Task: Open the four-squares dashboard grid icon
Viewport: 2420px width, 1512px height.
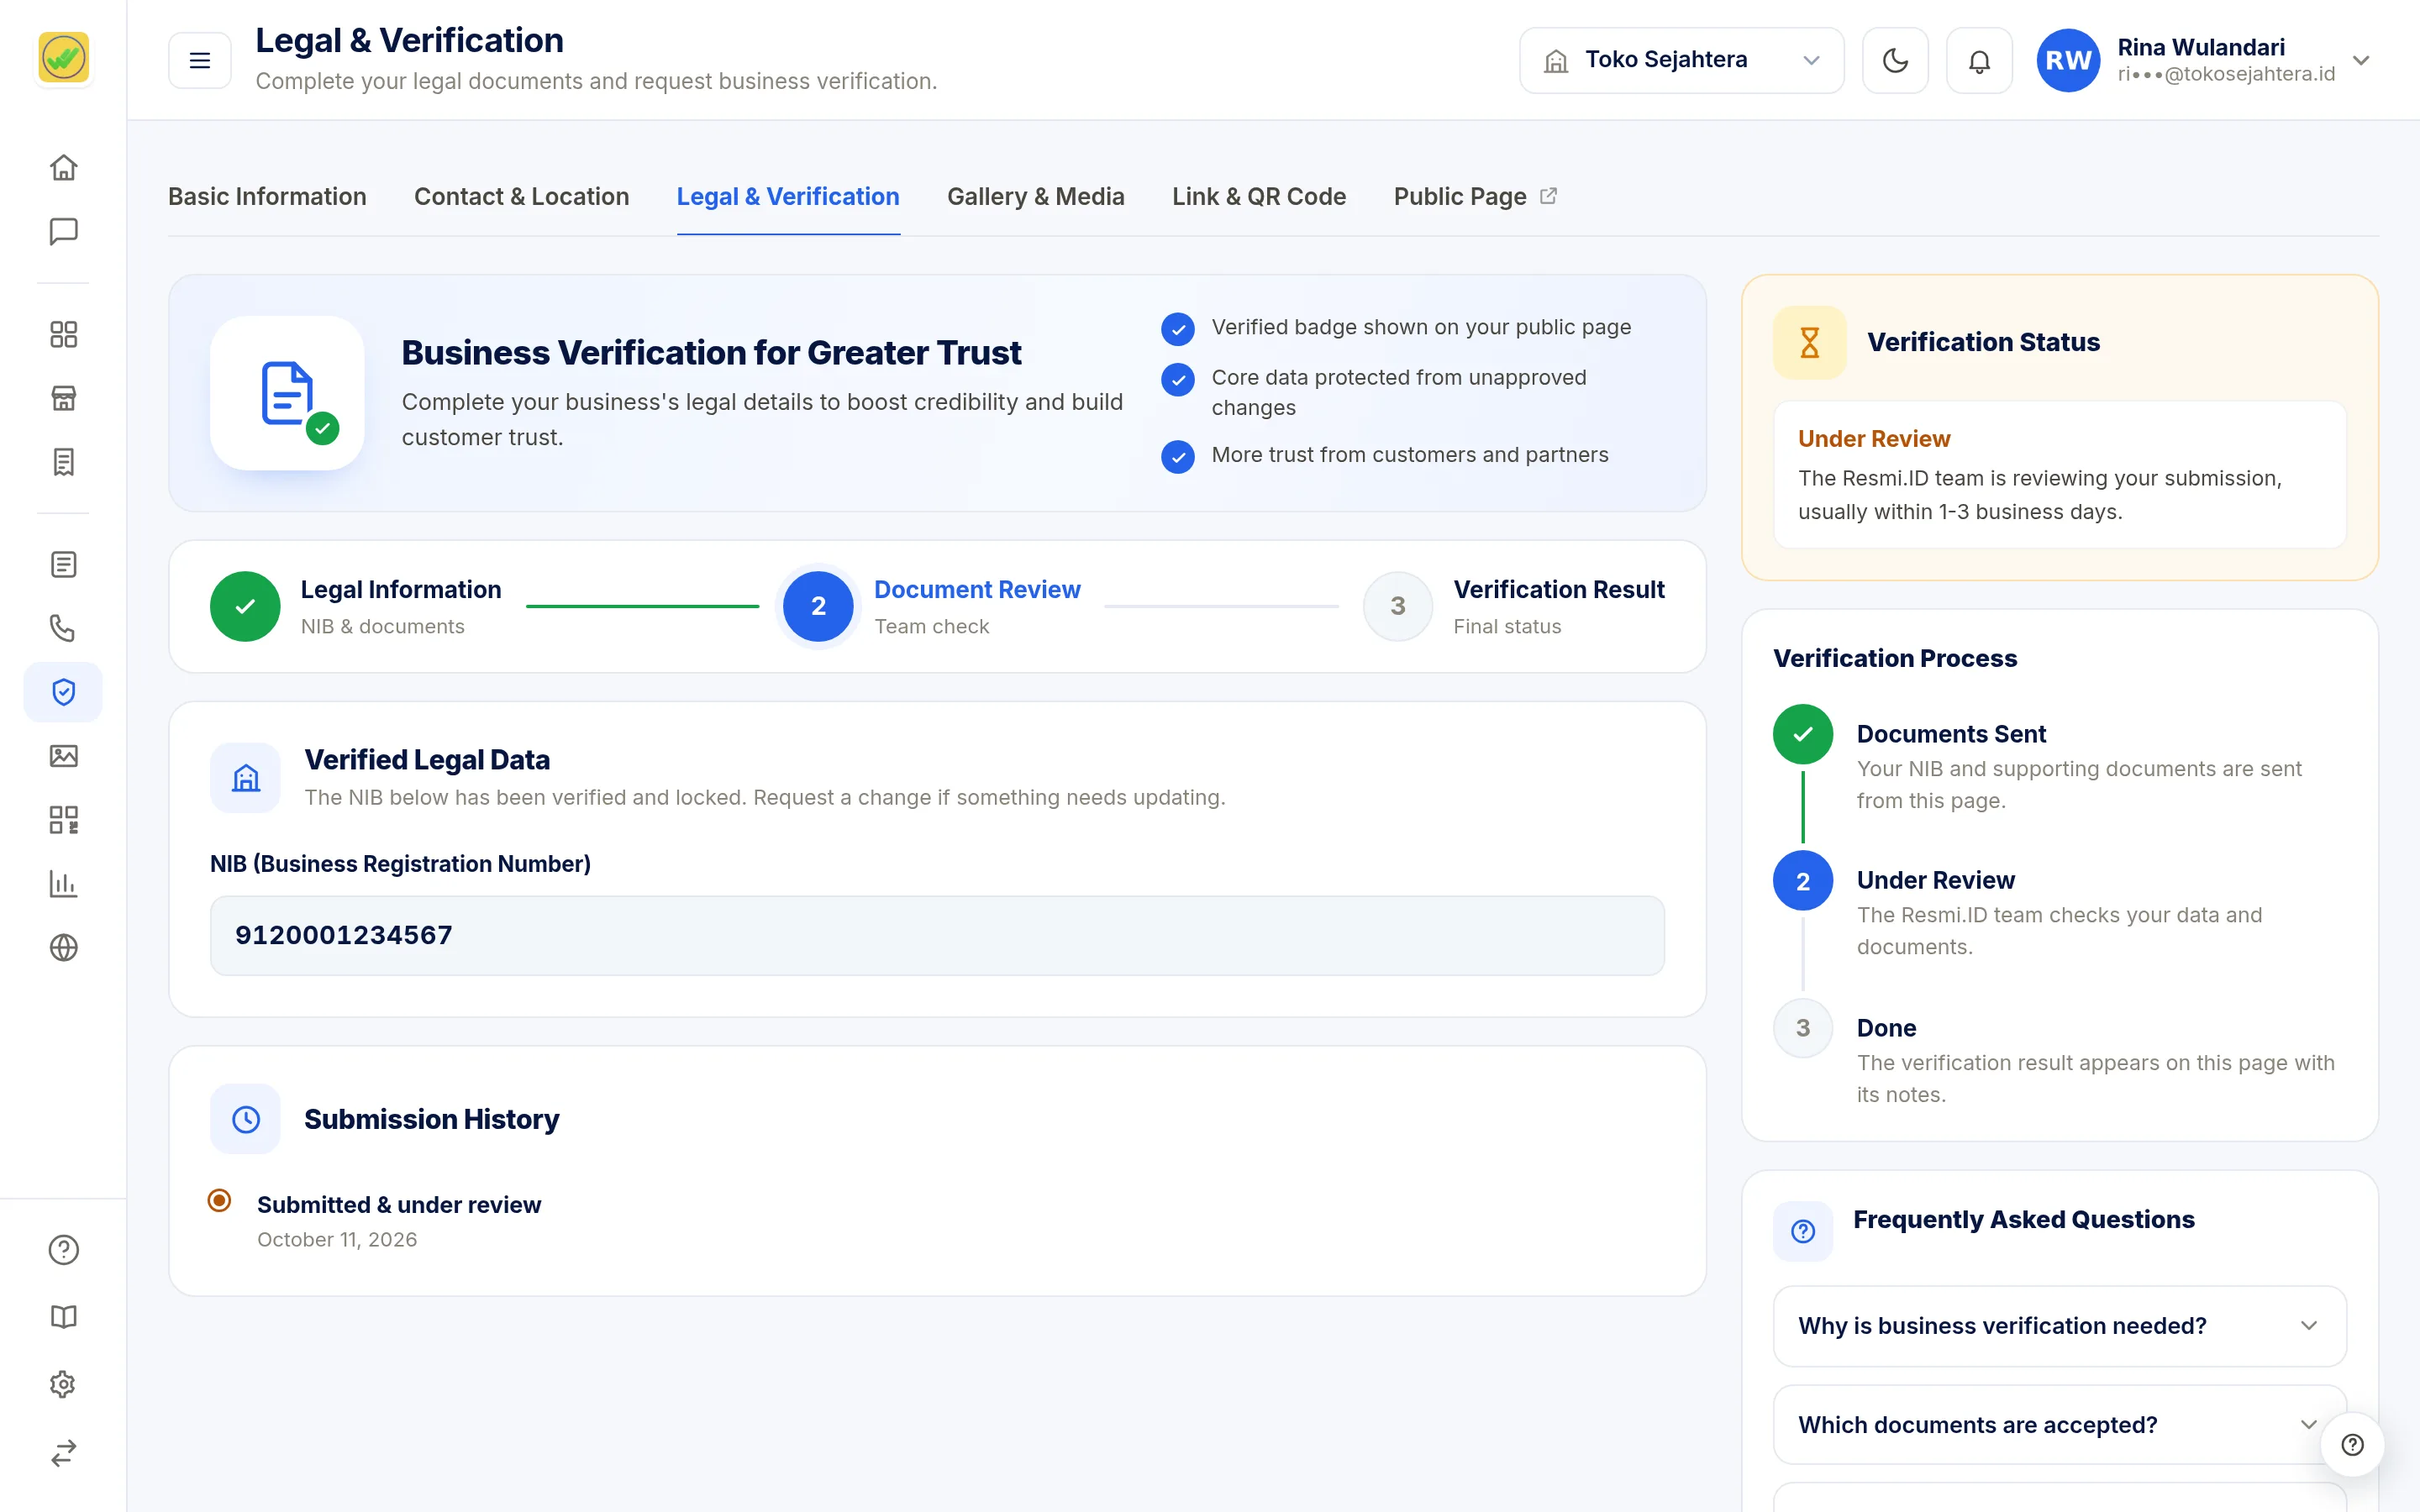Action: tap(63, 334)
